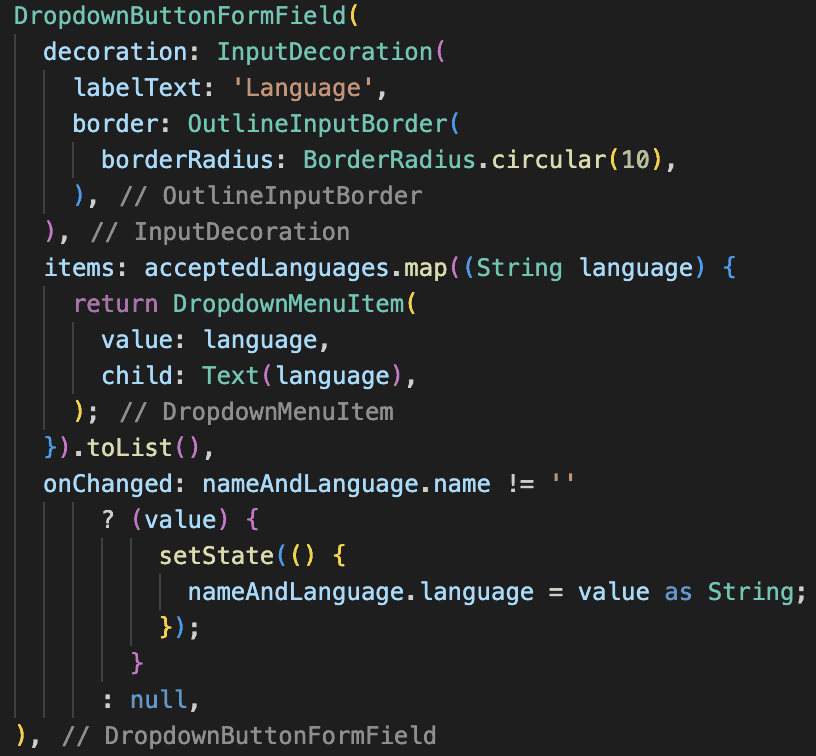The height and width of the screenshot is (756, 816).
Task: Click the "?" ternary operator
Action: 108,520
